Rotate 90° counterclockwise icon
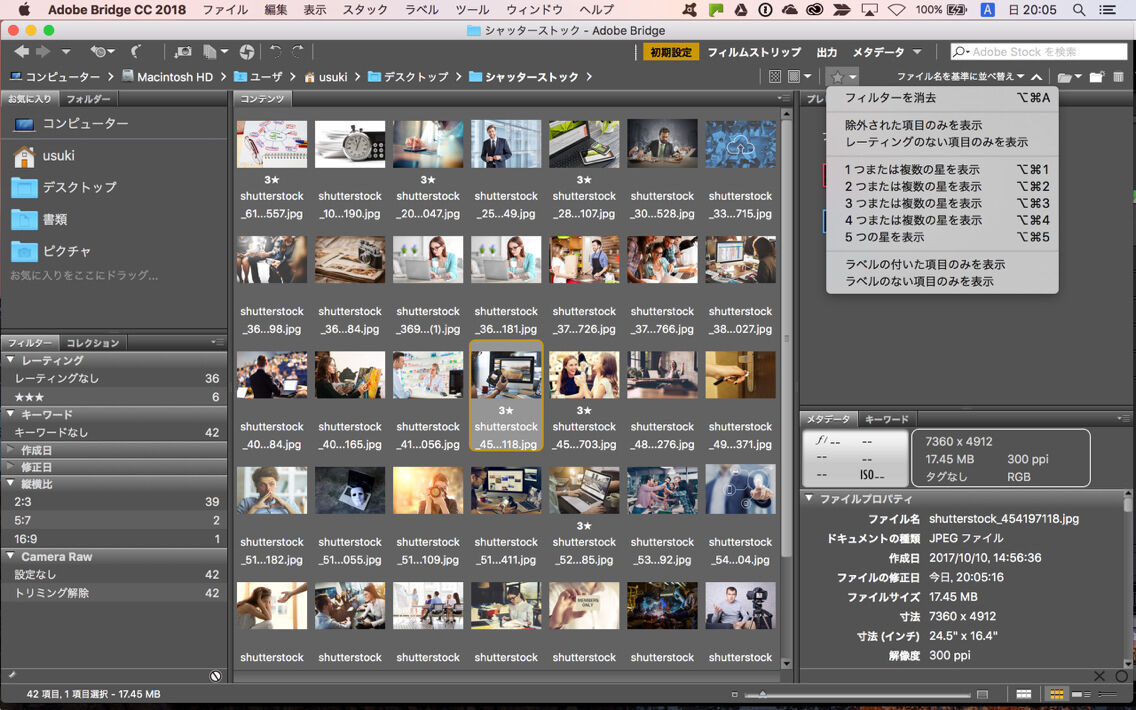This screenshot has height=710, width=1136. [x=275, y=51]
